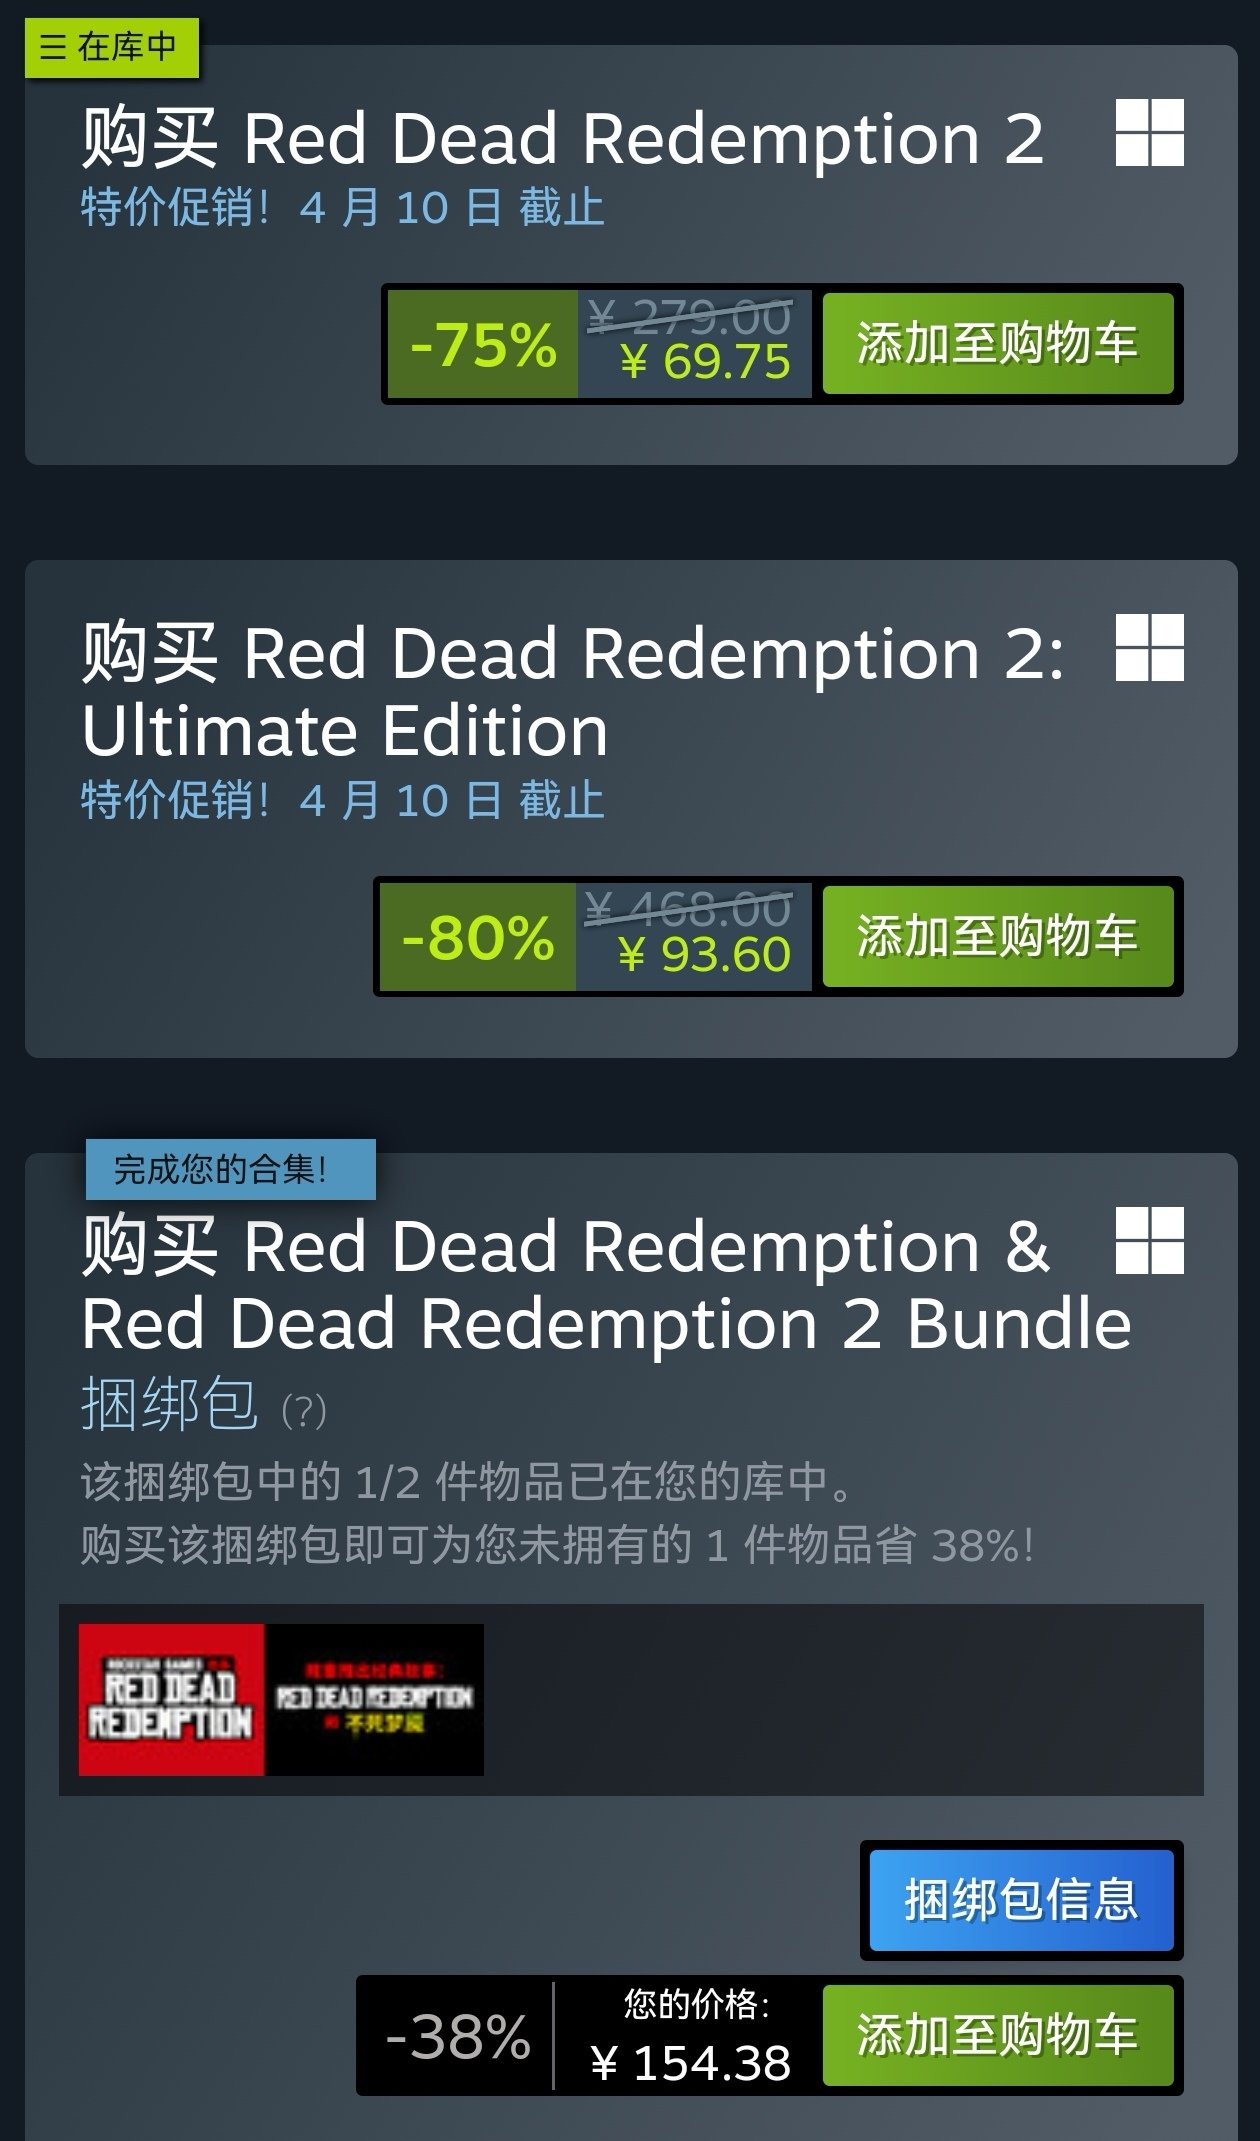Screen dimensions: 1260x2141
Task: Add Ultimate Edition ¥93.60 to cart
Action: (997, 937)
